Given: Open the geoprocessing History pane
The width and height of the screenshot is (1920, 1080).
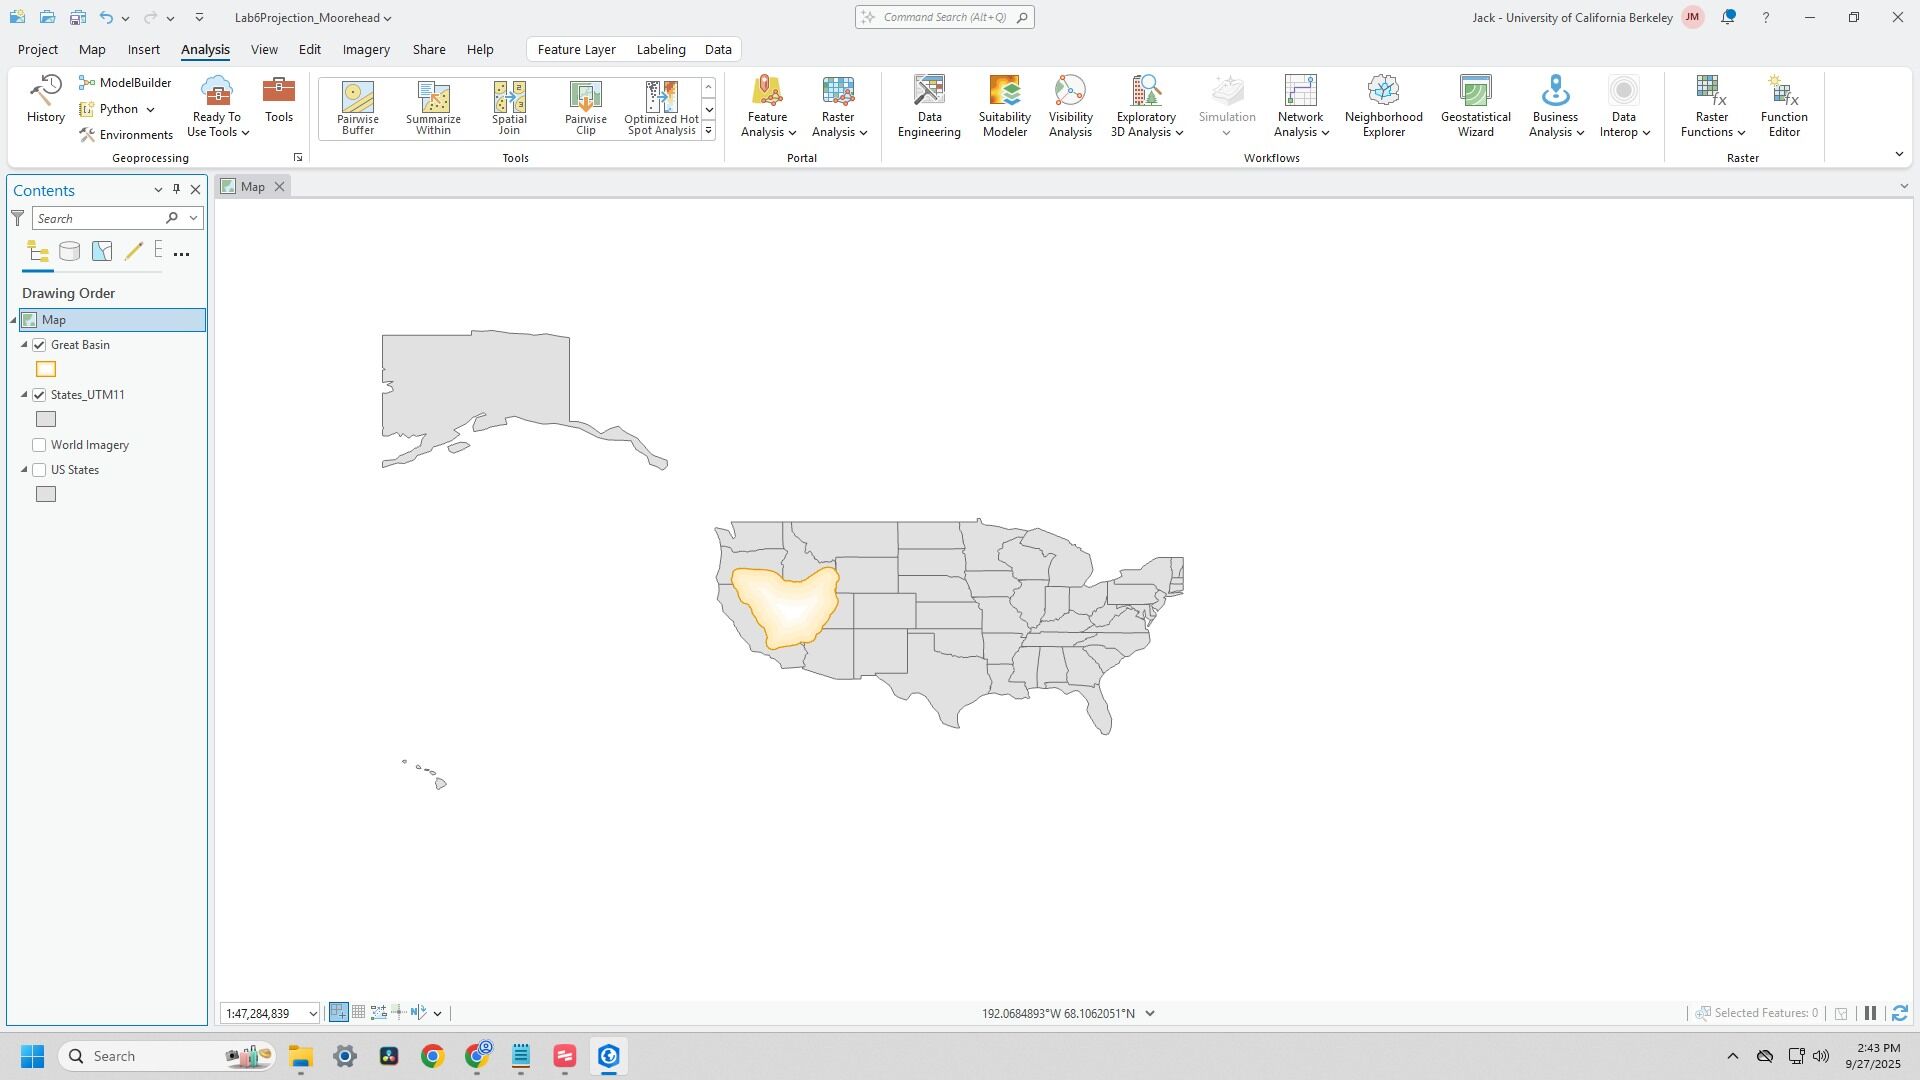Looking at the screenshot, I should (x=45, y=99).
